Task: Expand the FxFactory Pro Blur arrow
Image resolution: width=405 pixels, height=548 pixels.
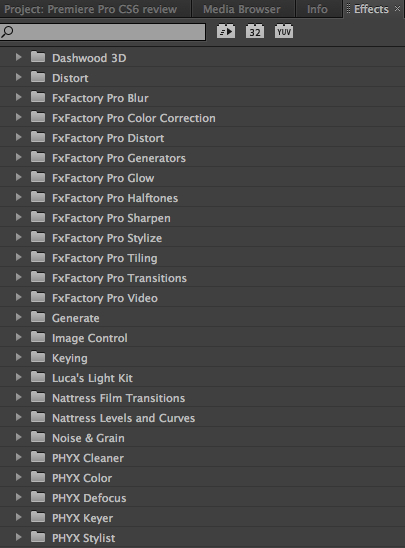Action: click(x=19, y=97)
